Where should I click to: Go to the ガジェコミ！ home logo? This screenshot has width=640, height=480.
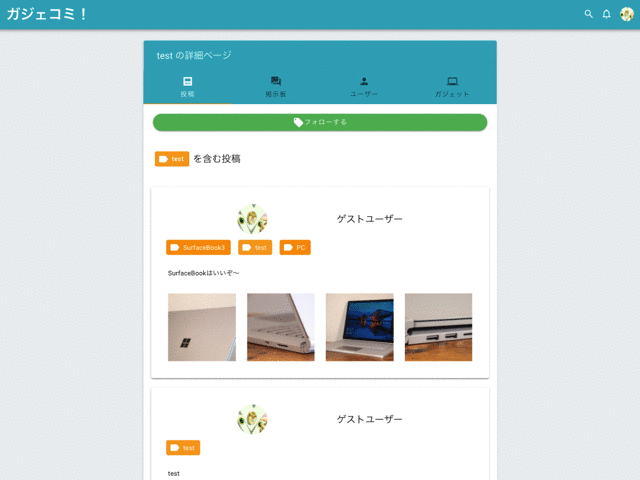click(x=47, y=14)
